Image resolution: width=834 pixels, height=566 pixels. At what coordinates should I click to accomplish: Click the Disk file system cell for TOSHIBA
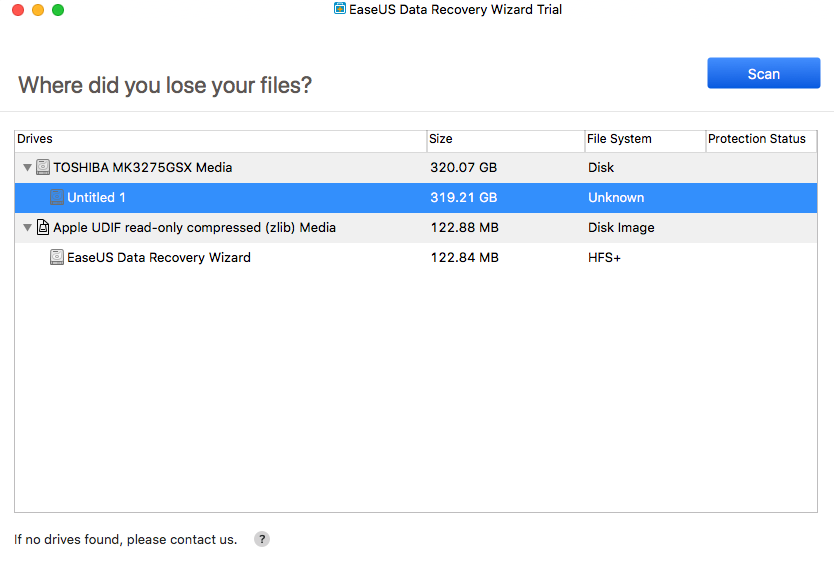(601, 168)
